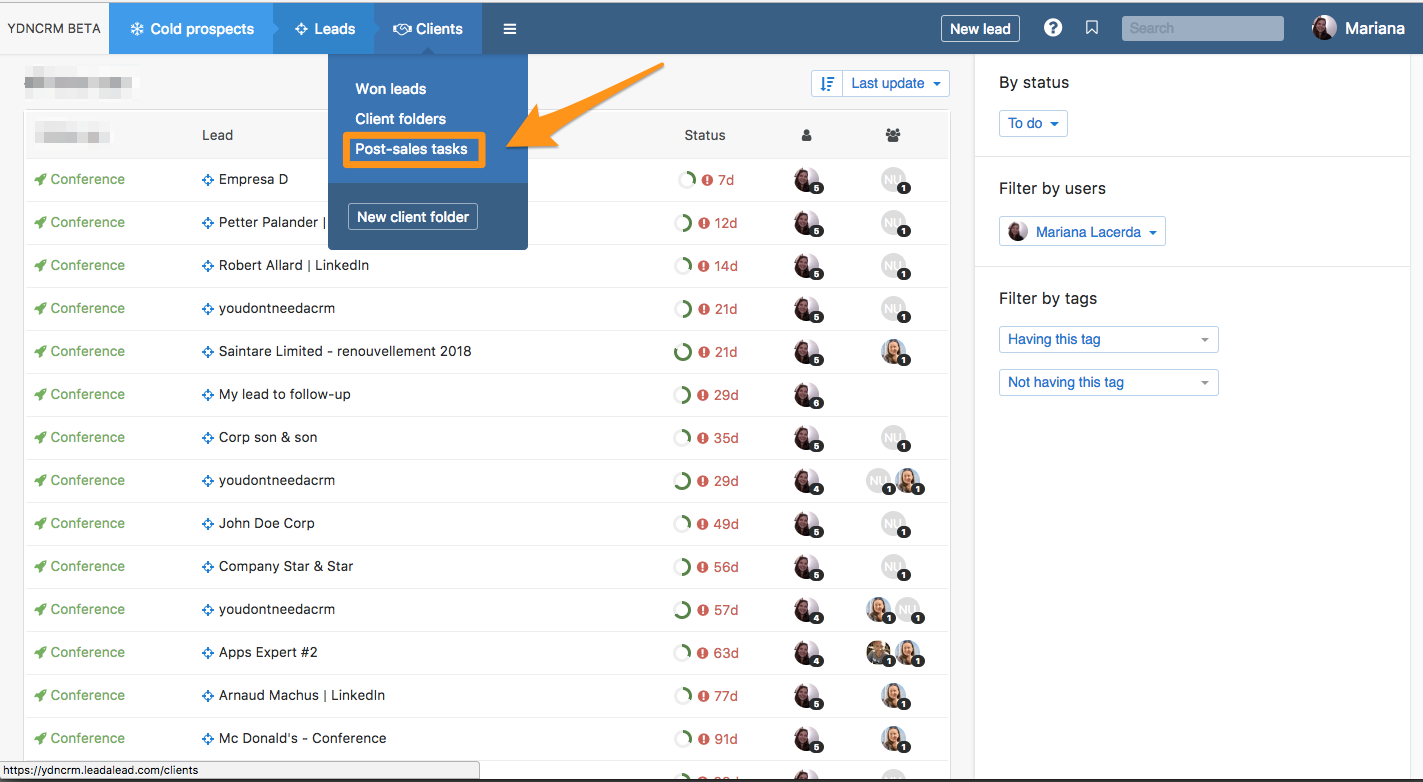
Task: Open the Not having this tag dropdown
Action: coord(1108,383)
